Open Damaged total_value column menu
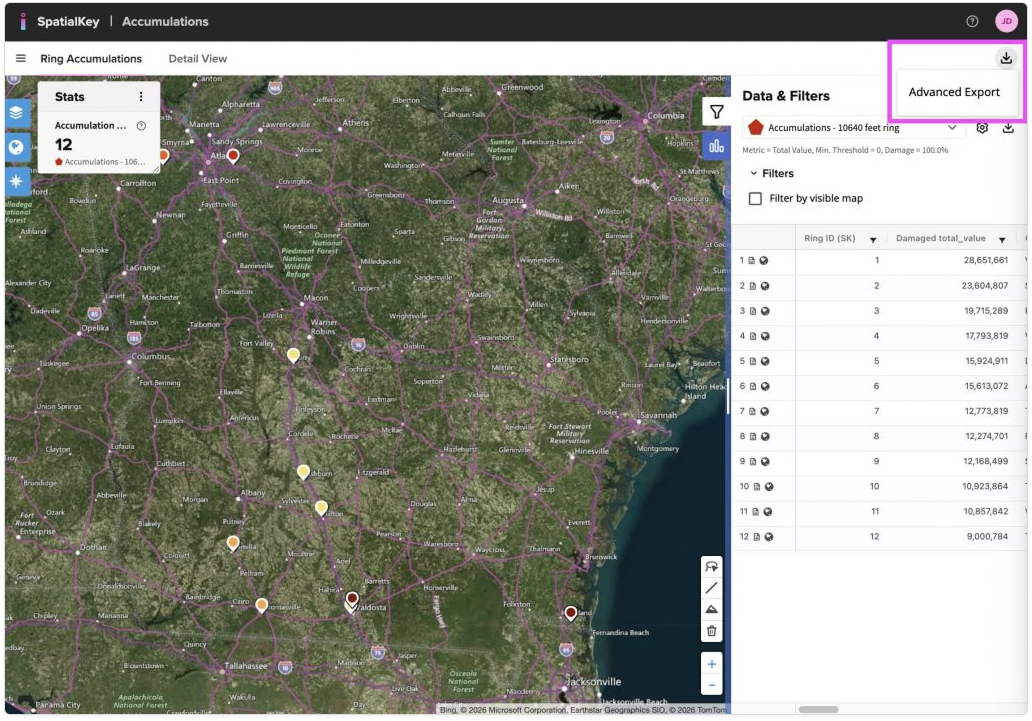Viewport: 1032px width, 721px height. [1002, 239]
